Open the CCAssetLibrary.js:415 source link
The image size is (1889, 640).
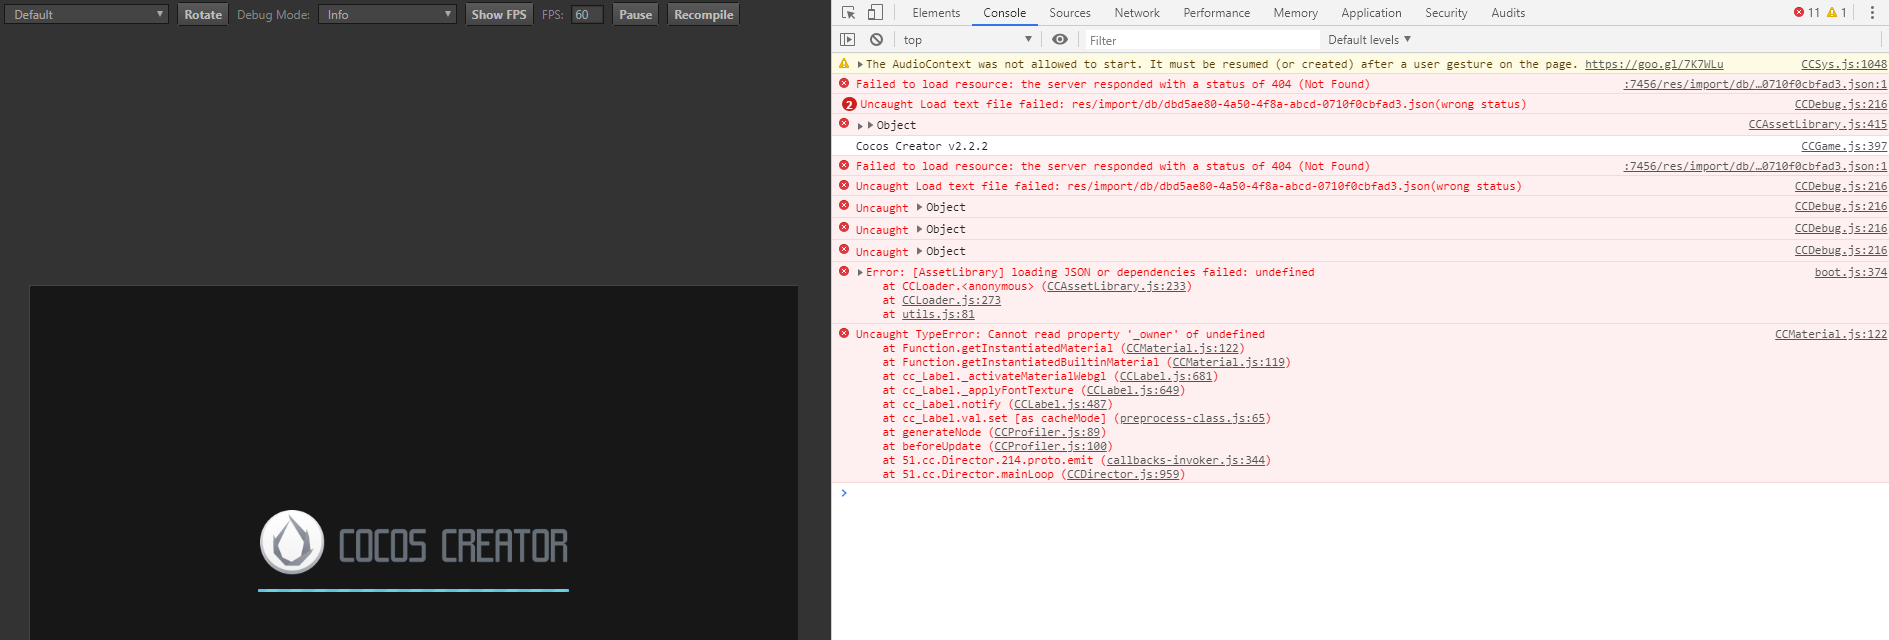point(1817,124)
